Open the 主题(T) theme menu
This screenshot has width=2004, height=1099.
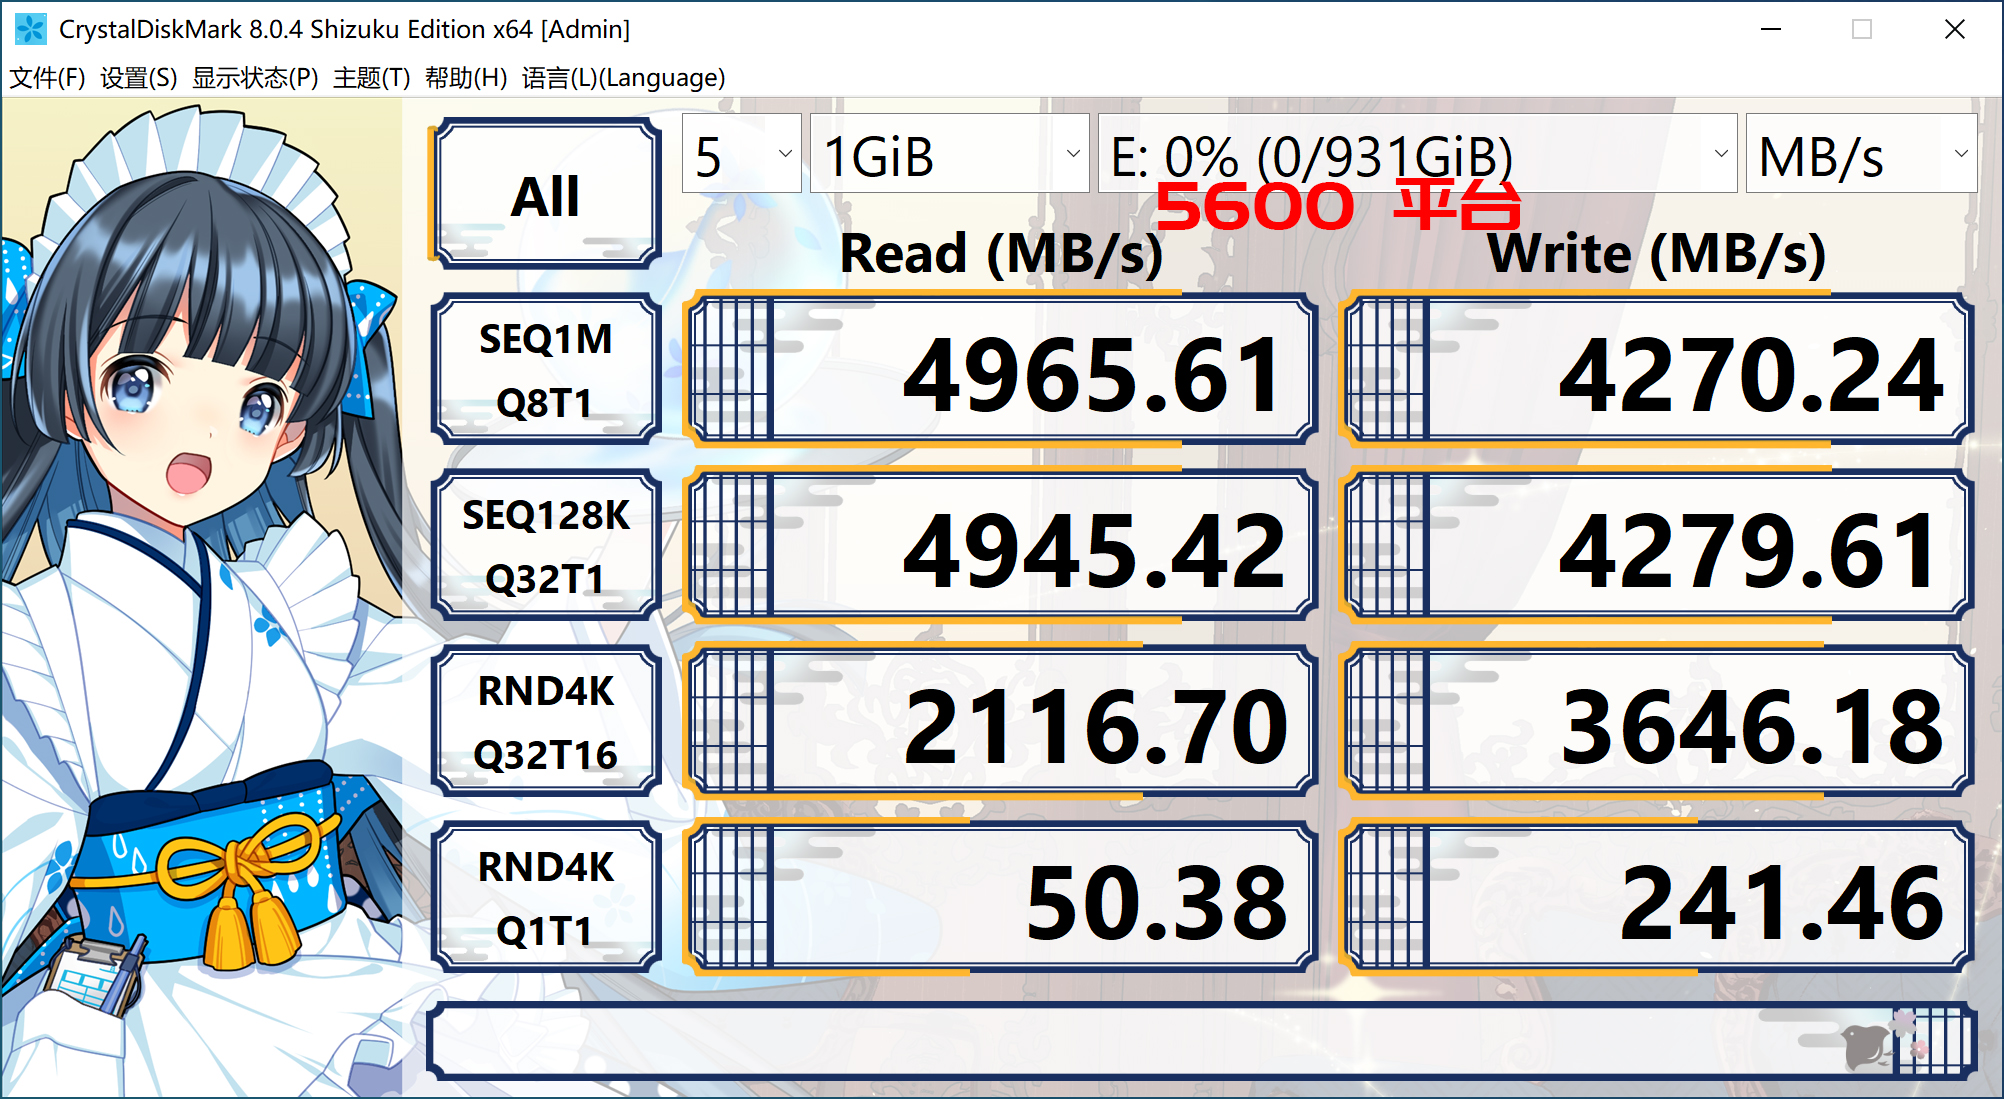[371, 78]
